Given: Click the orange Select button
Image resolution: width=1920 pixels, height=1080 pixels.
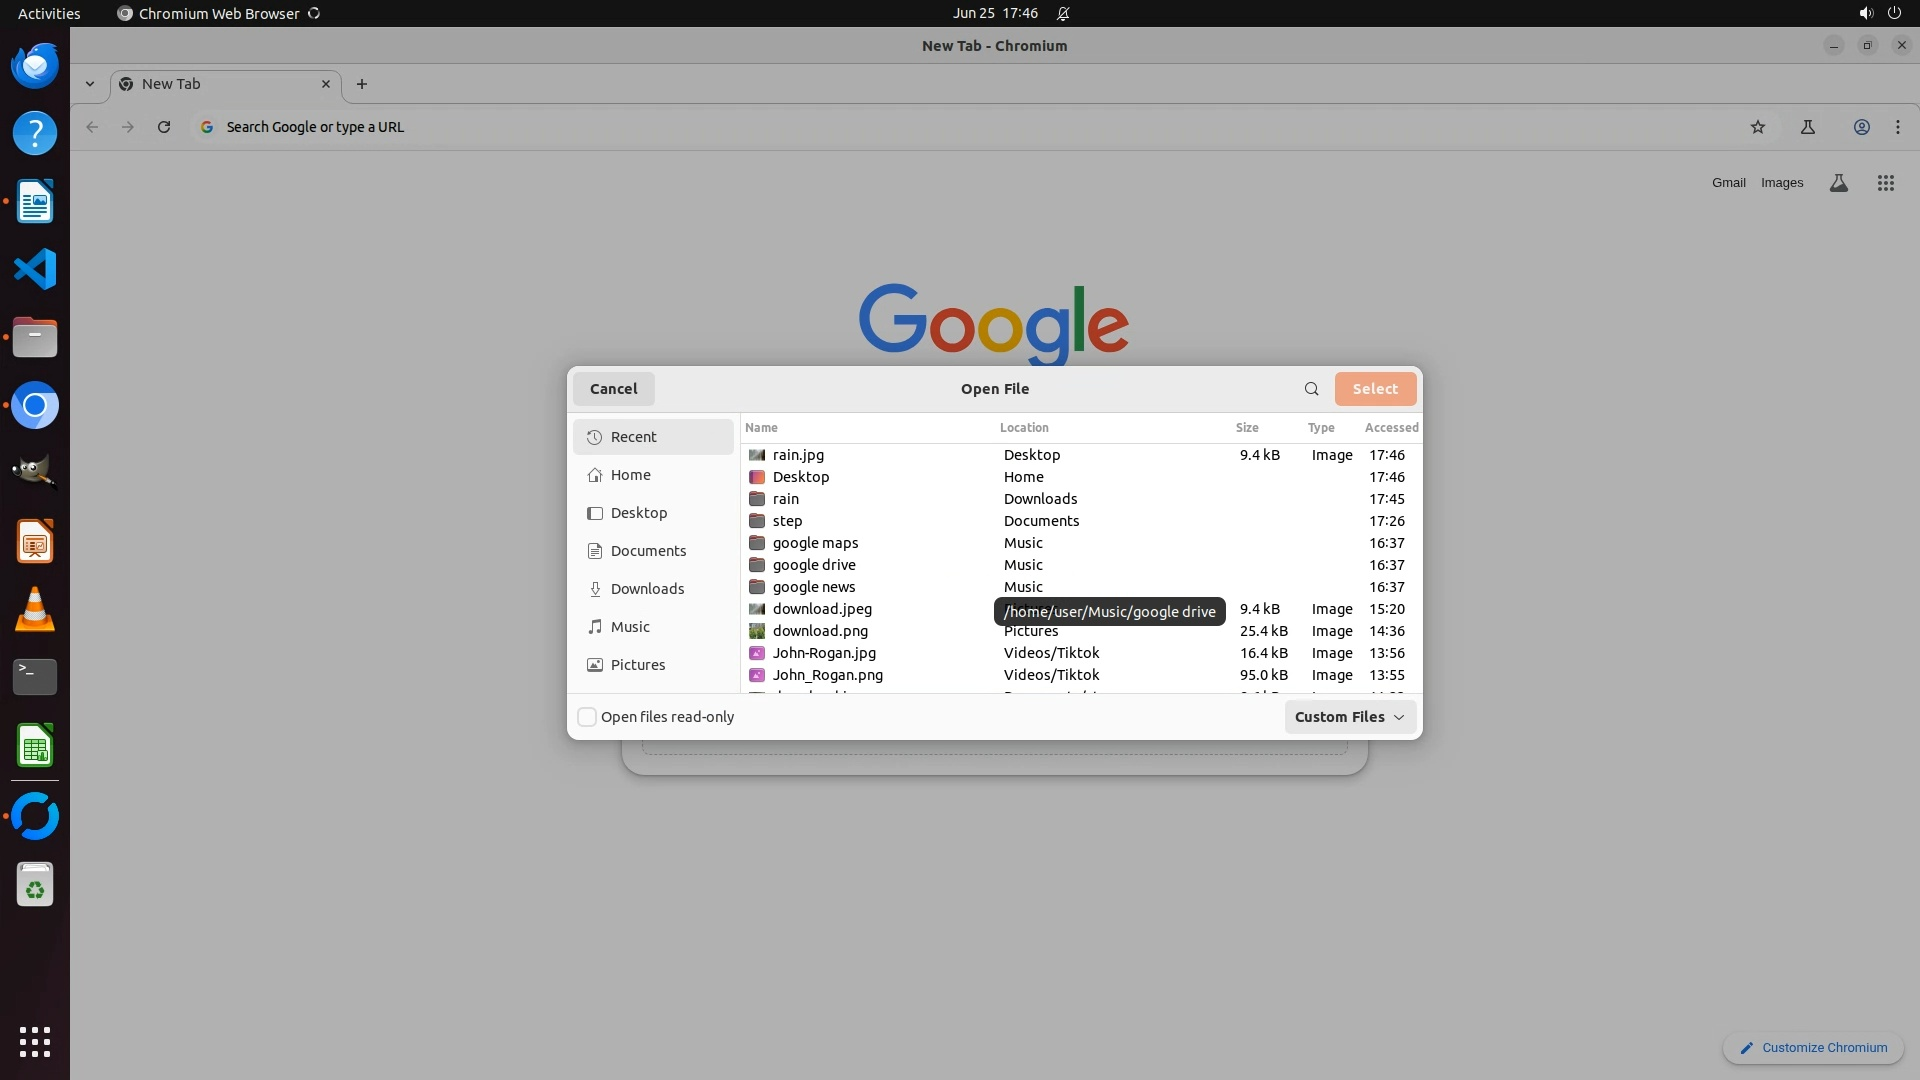Looking at the screenshot, I should (1374, 389).
